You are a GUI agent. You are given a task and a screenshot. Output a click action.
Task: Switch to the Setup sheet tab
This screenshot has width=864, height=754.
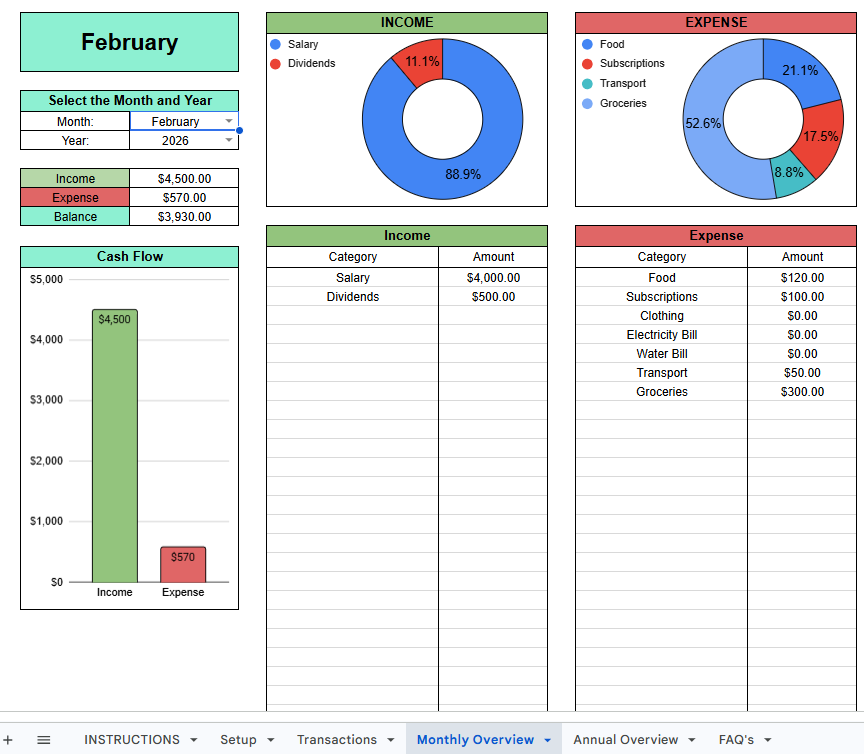[x=238, y=740]
